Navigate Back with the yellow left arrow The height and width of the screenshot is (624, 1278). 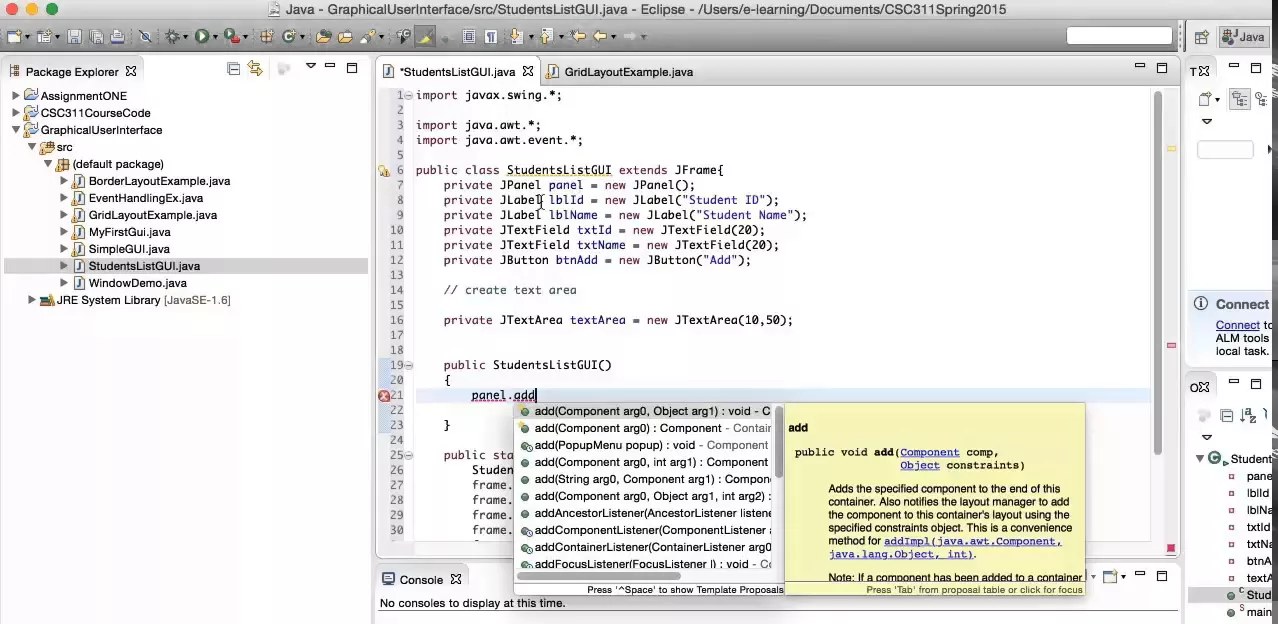(600, 37)
